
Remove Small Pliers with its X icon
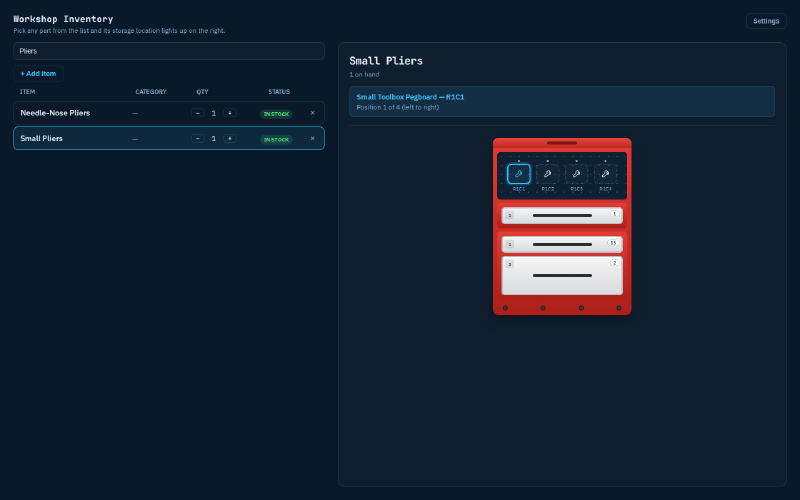click(x=313, y=138)
